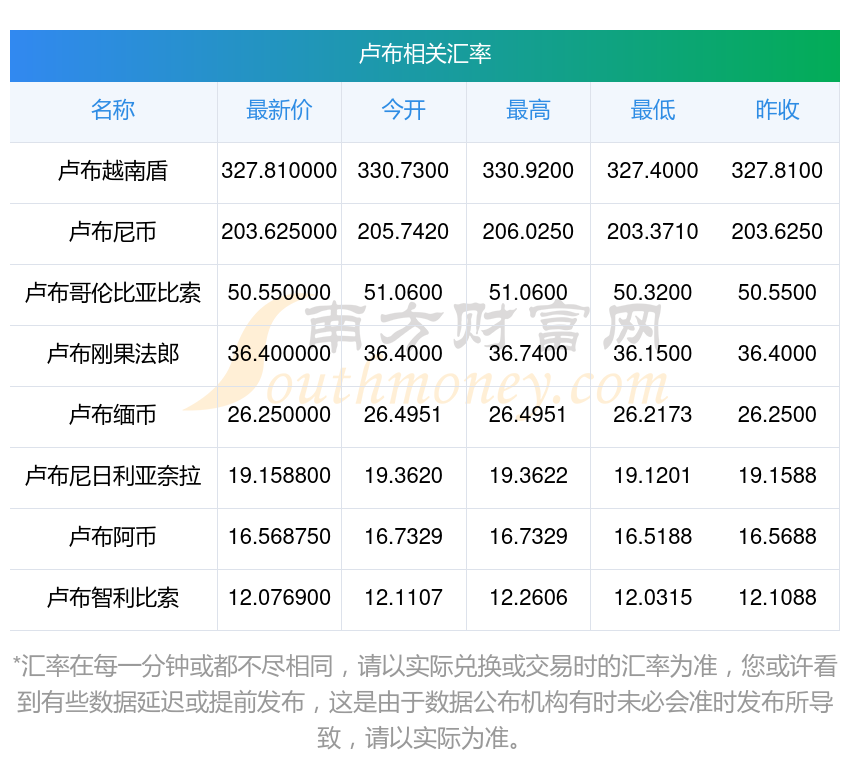Screen dimensions: 850x769
Task: Click latest price 36.400000
Action: pos(279,354)
